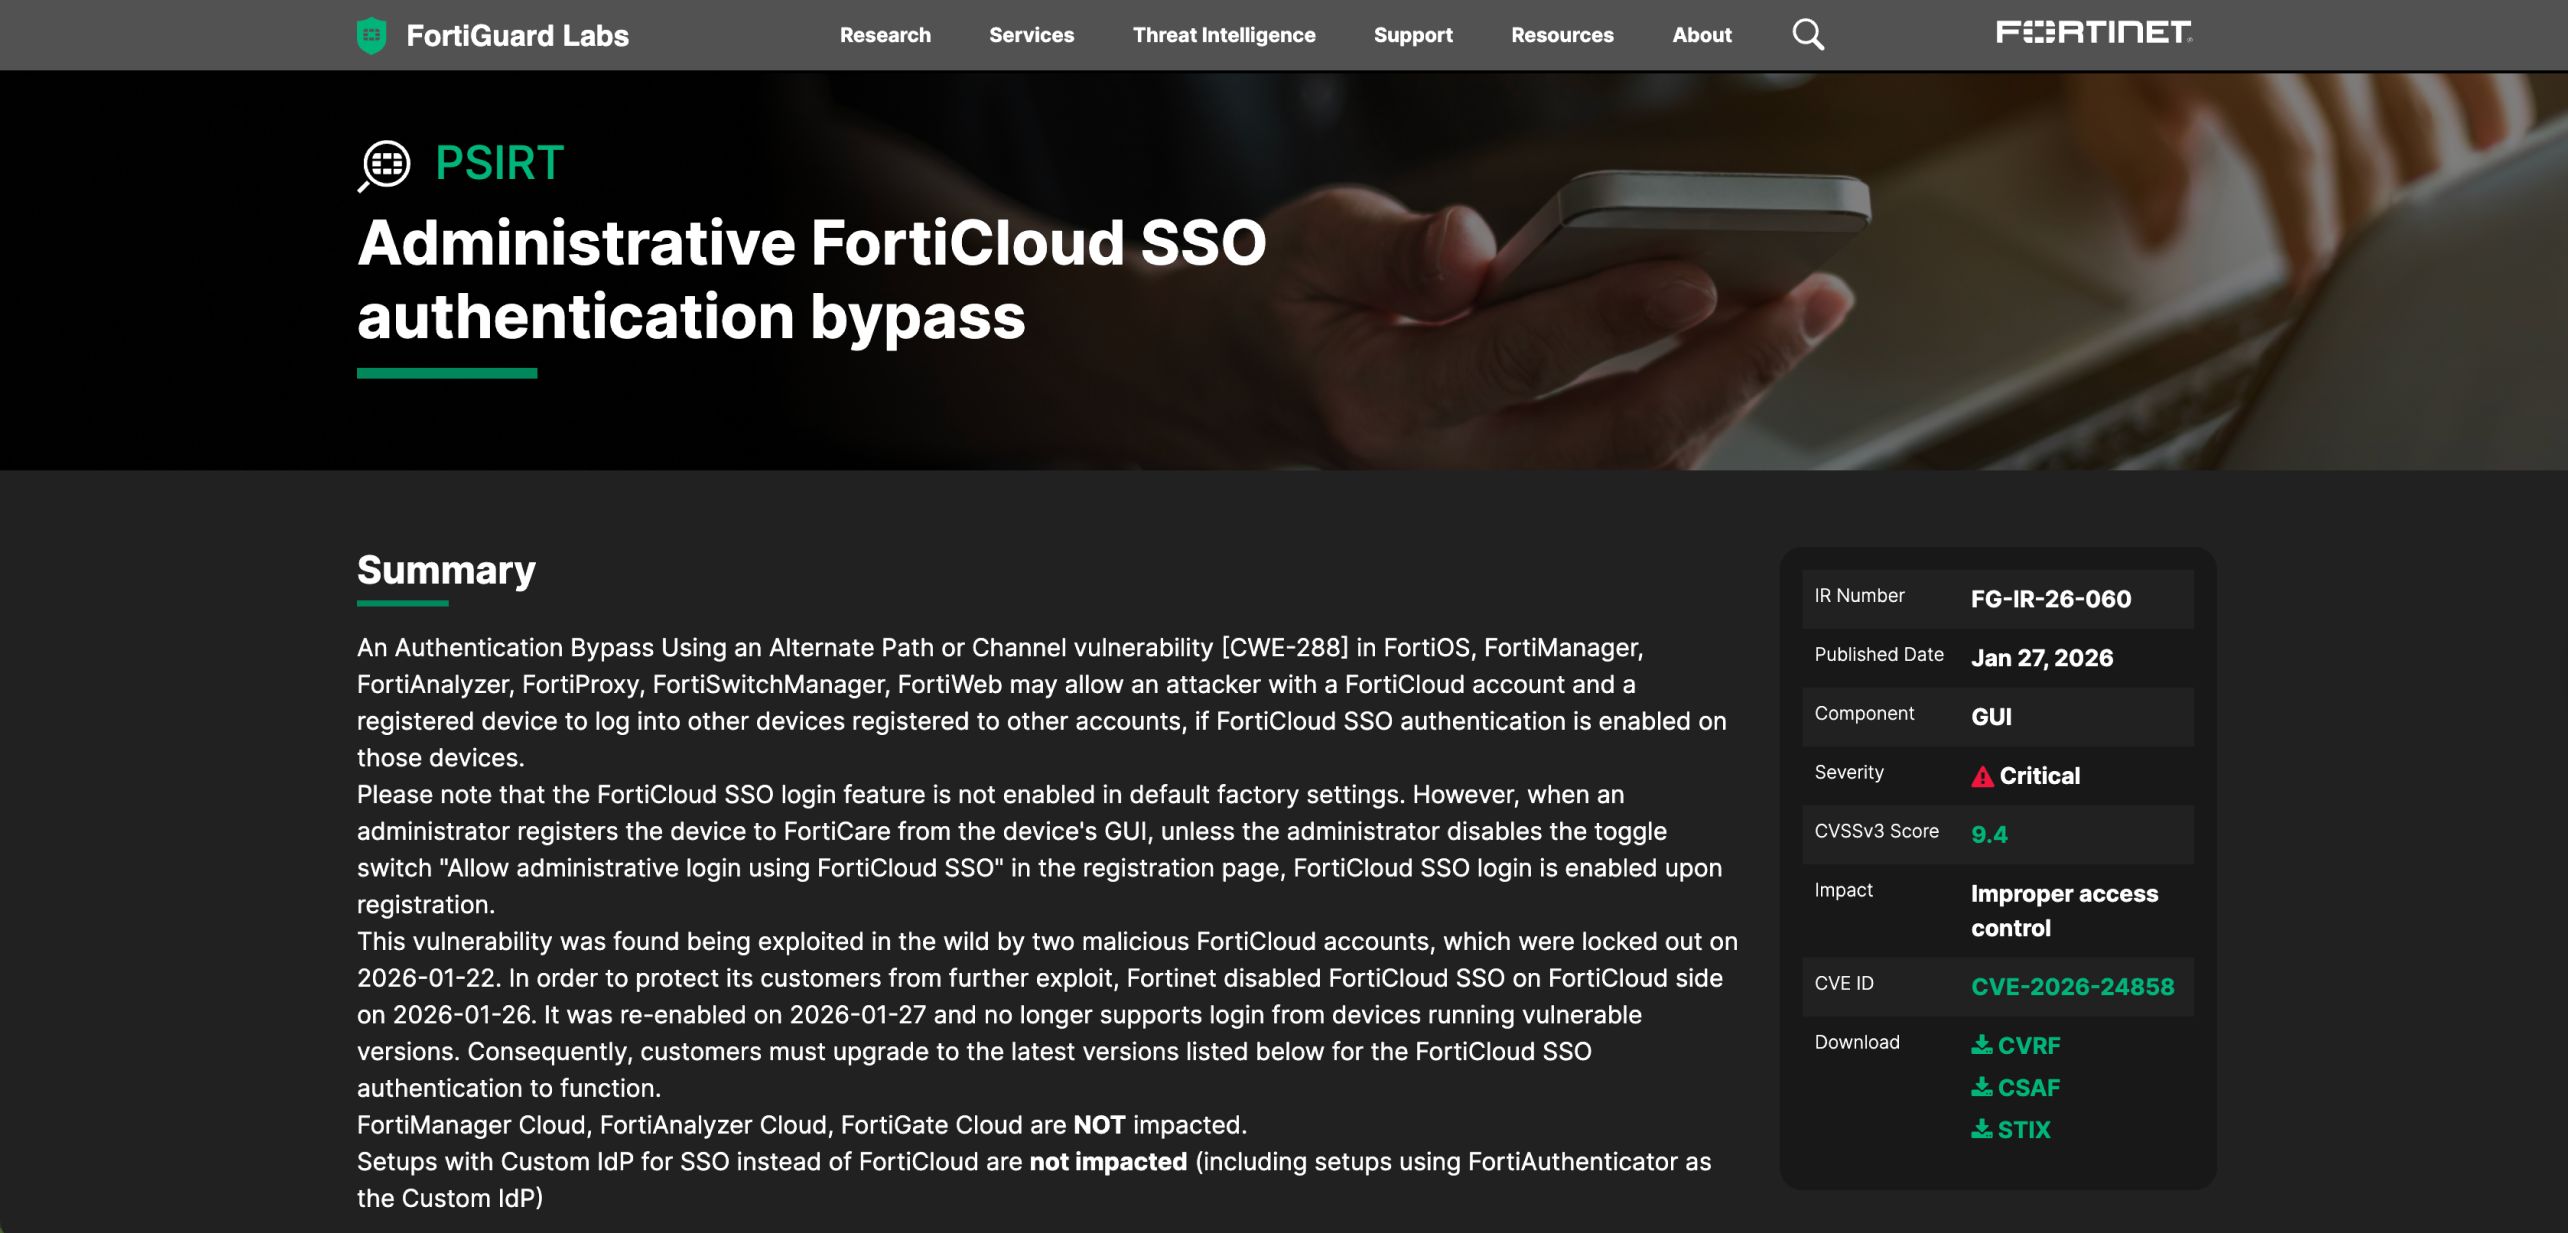Open the CVE-2026-24858 link
2568x1233 pixels.
point(2072,987)
